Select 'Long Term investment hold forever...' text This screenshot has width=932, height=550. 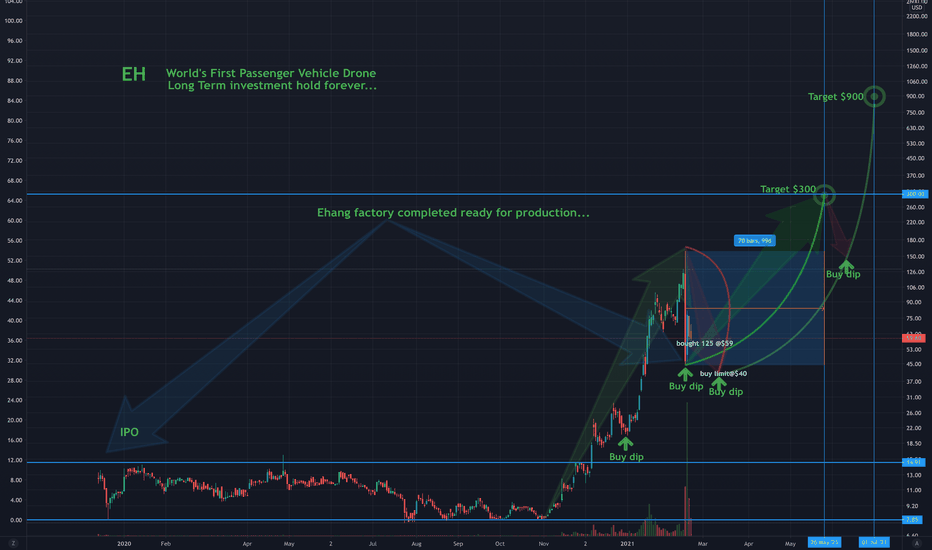pyautogui.click(x=272, y=86)
